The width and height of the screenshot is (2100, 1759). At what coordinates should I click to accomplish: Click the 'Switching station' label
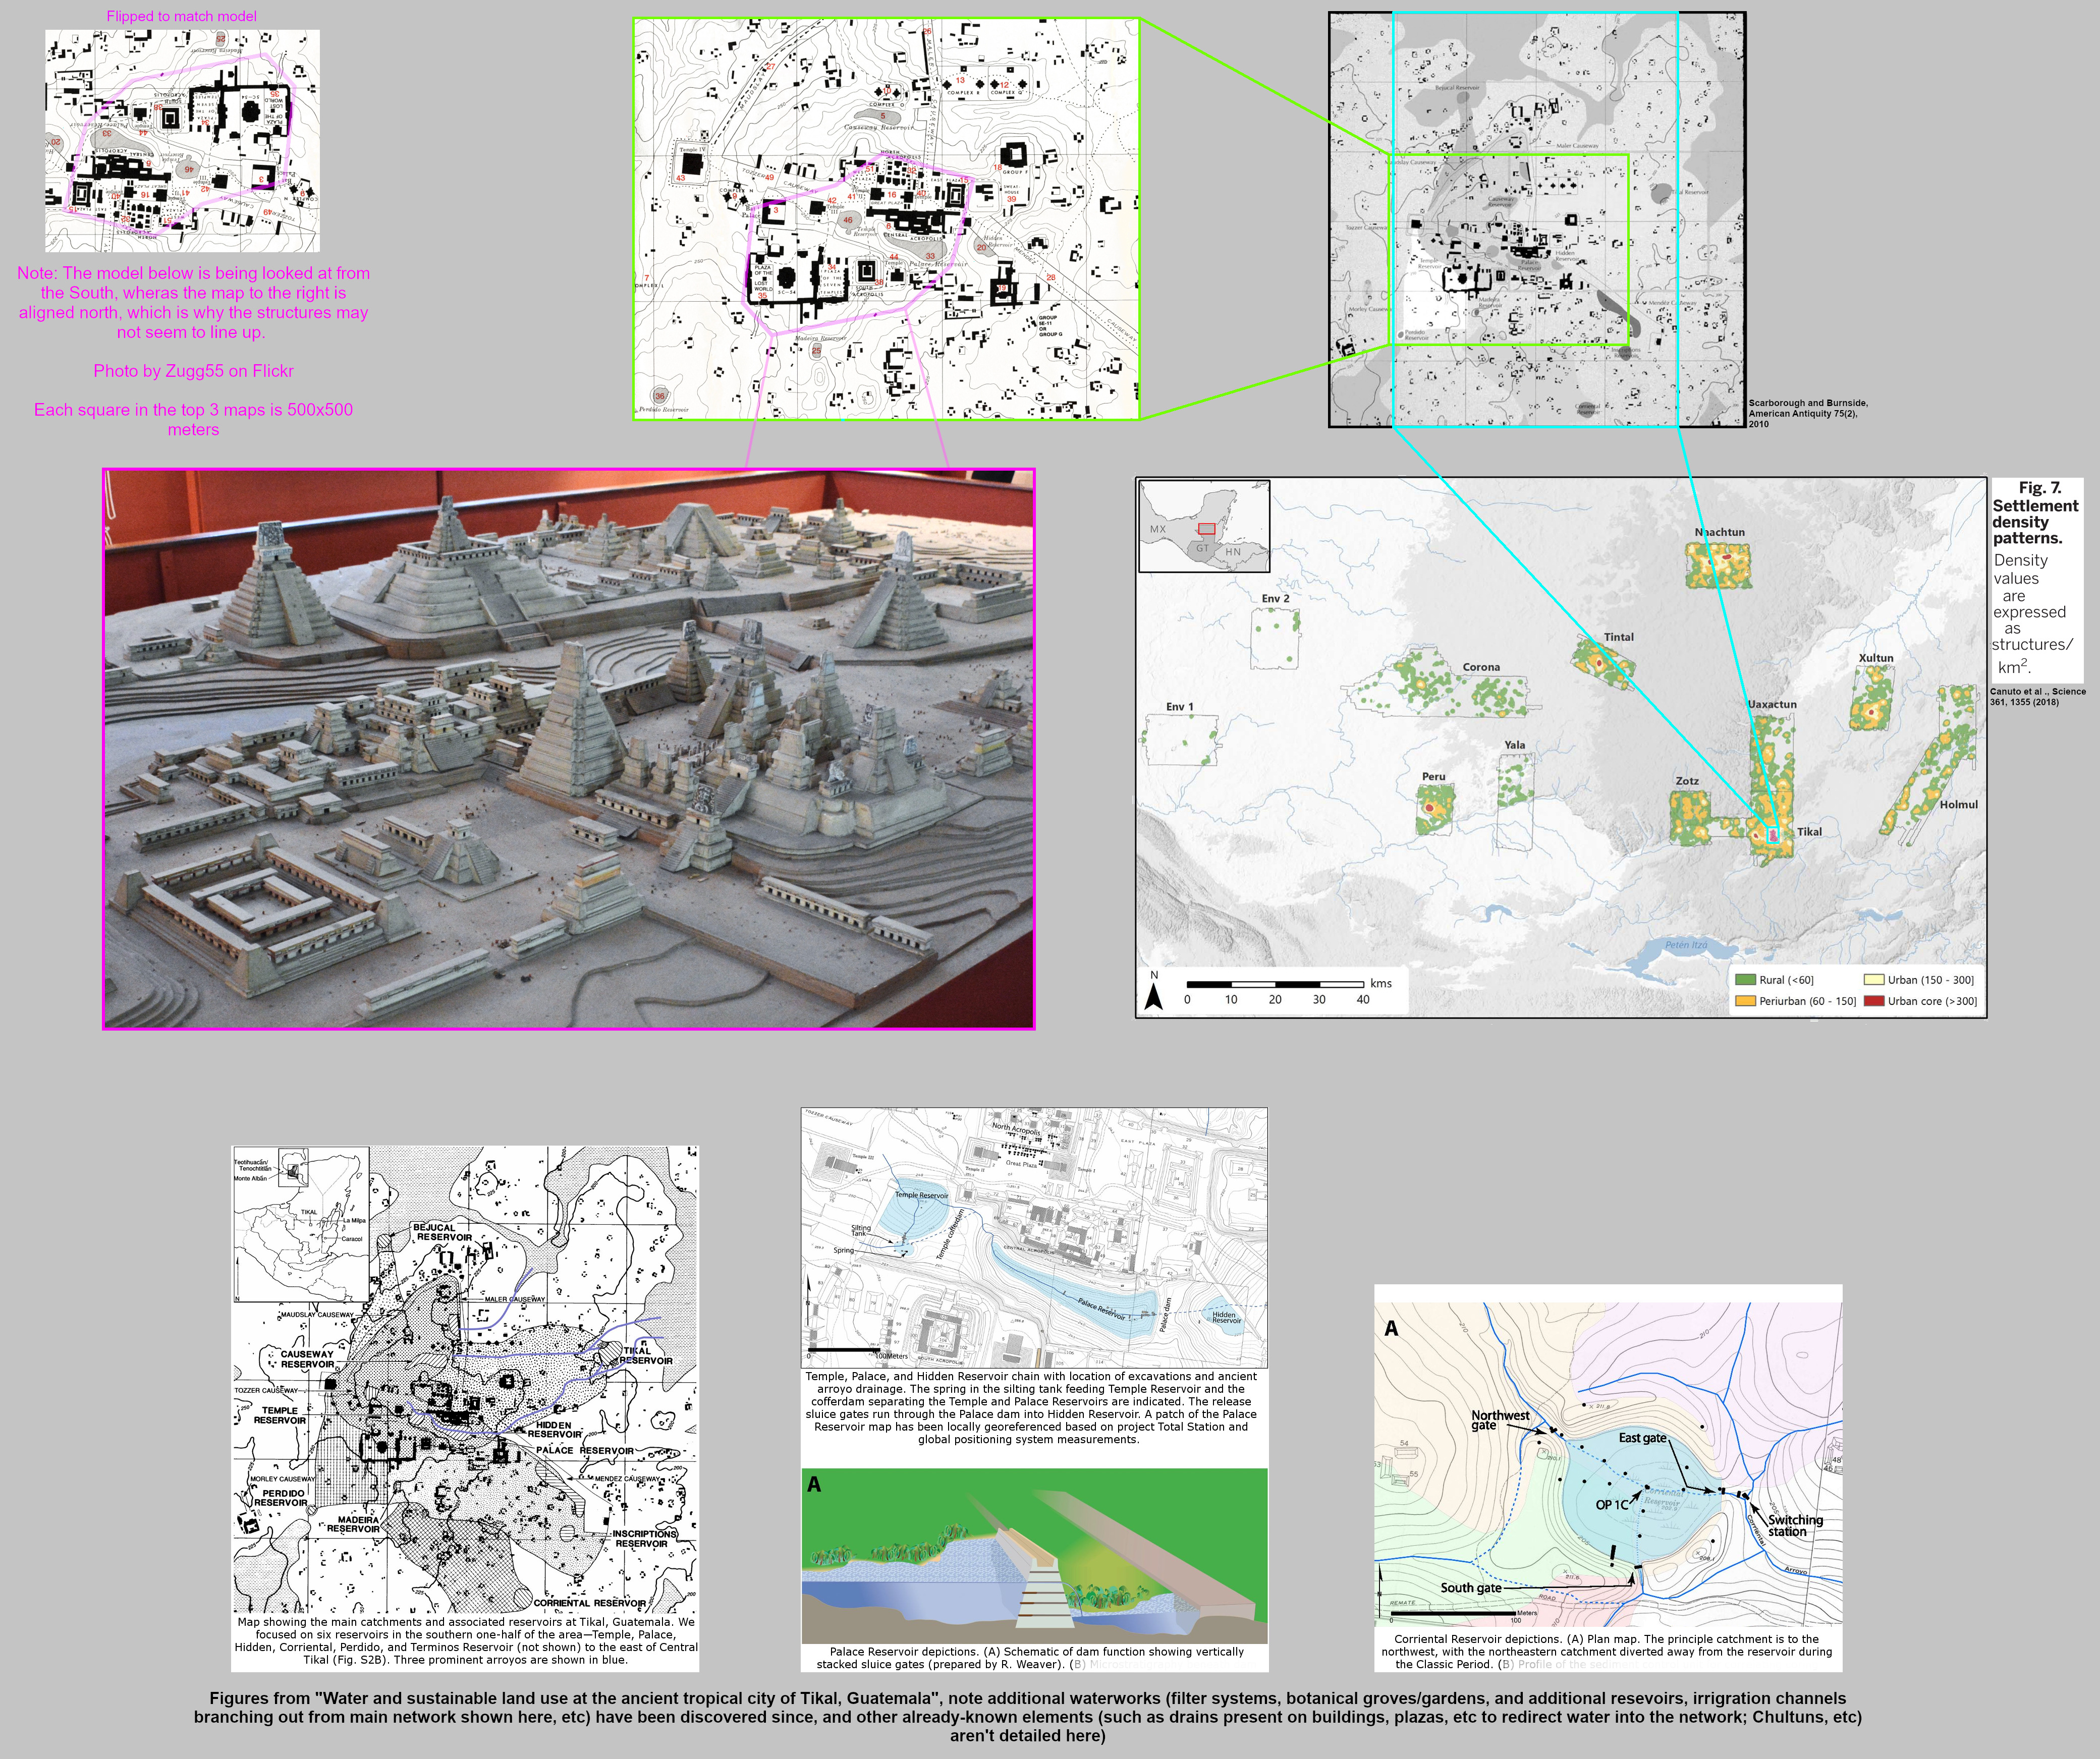click(x=1796, y=1525)
